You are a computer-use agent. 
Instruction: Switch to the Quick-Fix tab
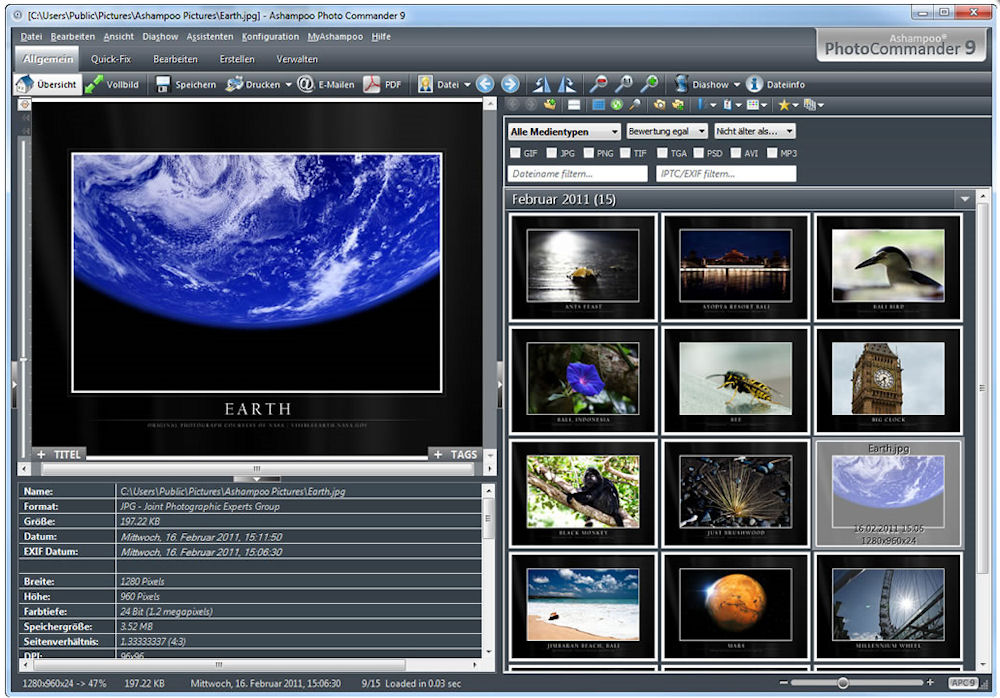111,59
